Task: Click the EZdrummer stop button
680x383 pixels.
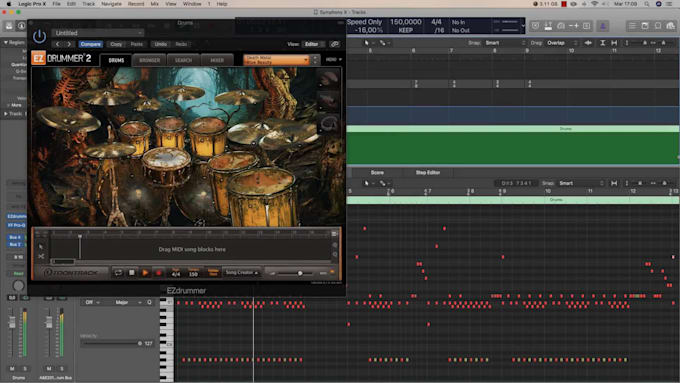Action: pyautogui.click(x=131, y=272)
